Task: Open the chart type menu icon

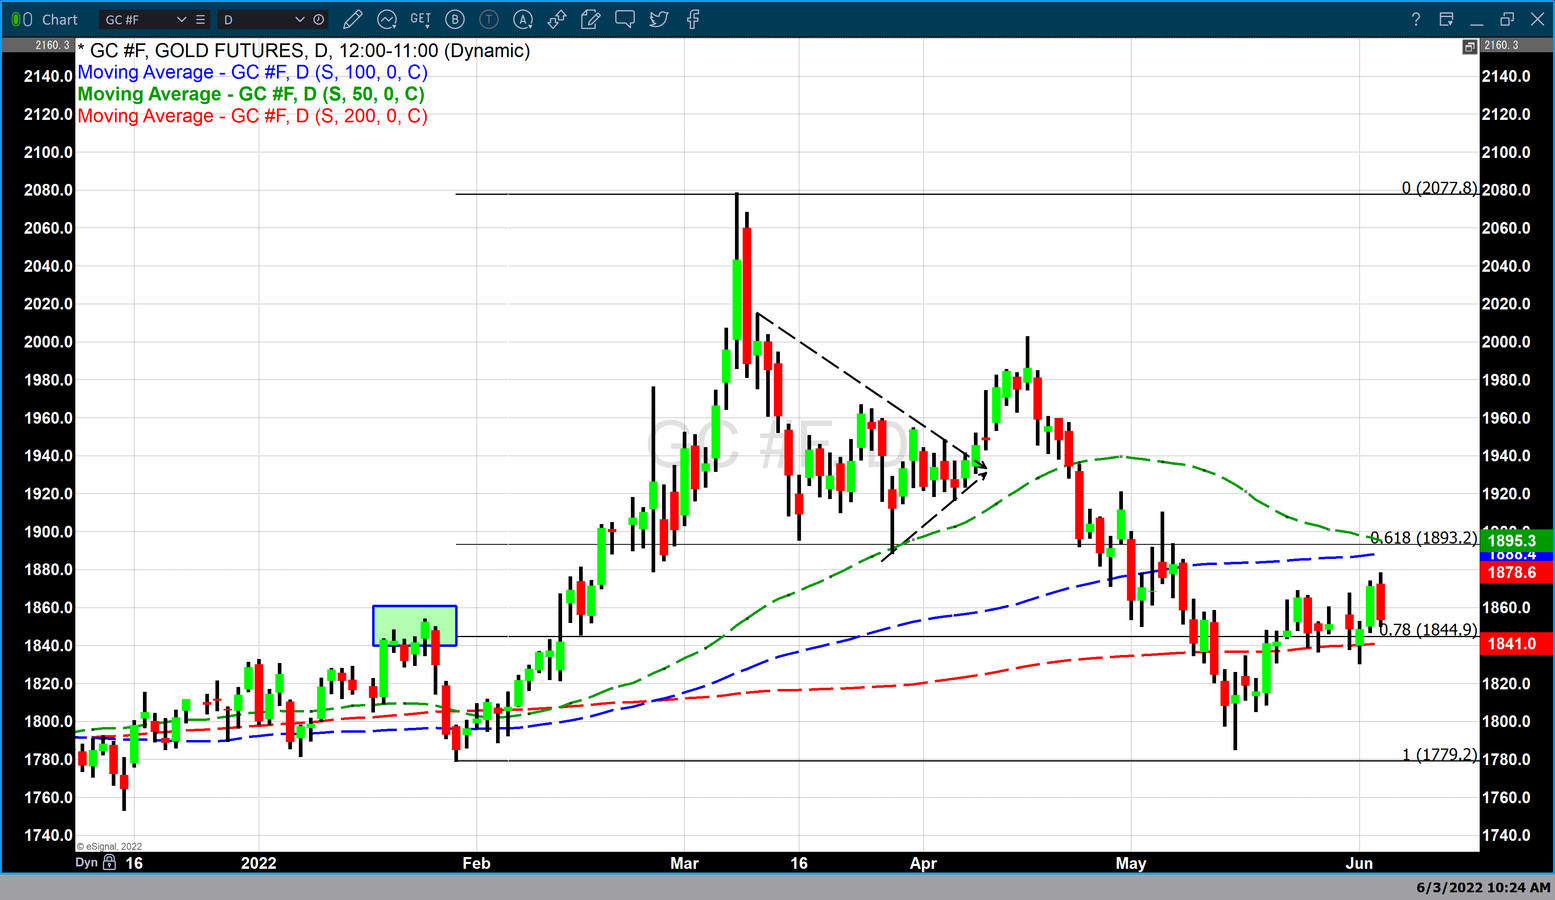Action: point(387,19)
